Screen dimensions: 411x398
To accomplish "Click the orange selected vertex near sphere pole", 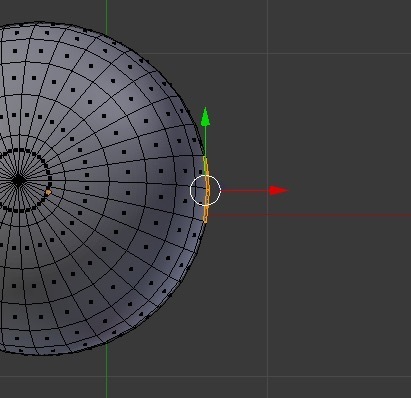I will (x=48, y=192).
